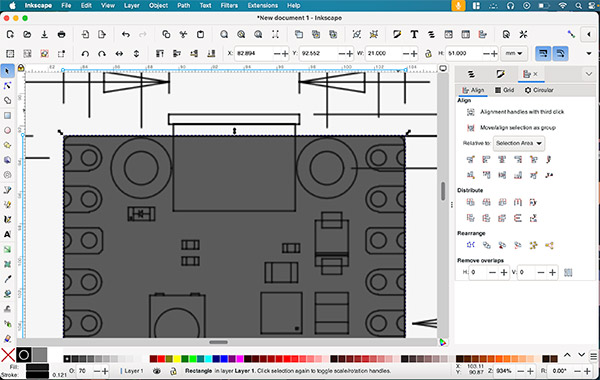
Task: Toggle the first highlighted stroke scaling button
Action: tap(543, 54)
